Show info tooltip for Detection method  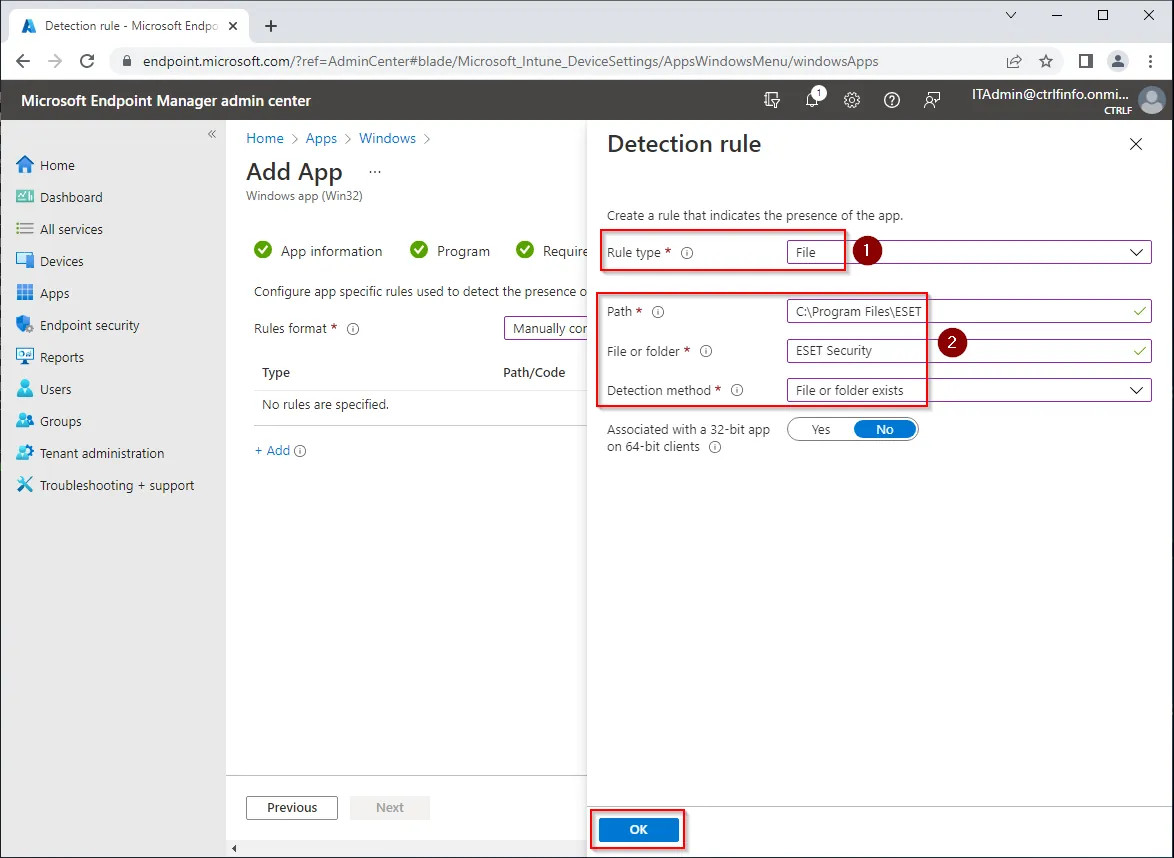(737, 390)
